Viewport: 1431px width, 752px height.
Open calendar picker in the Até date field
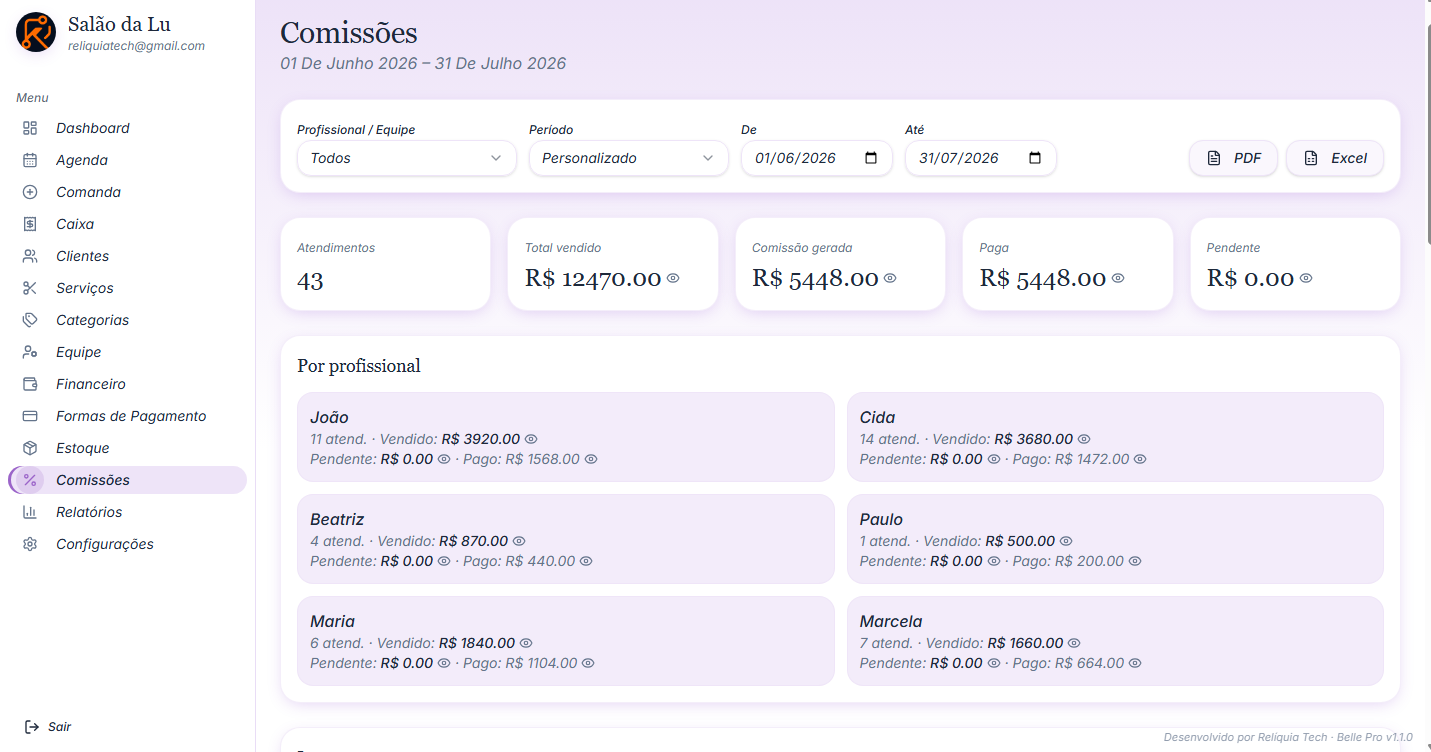[1035, 158]
